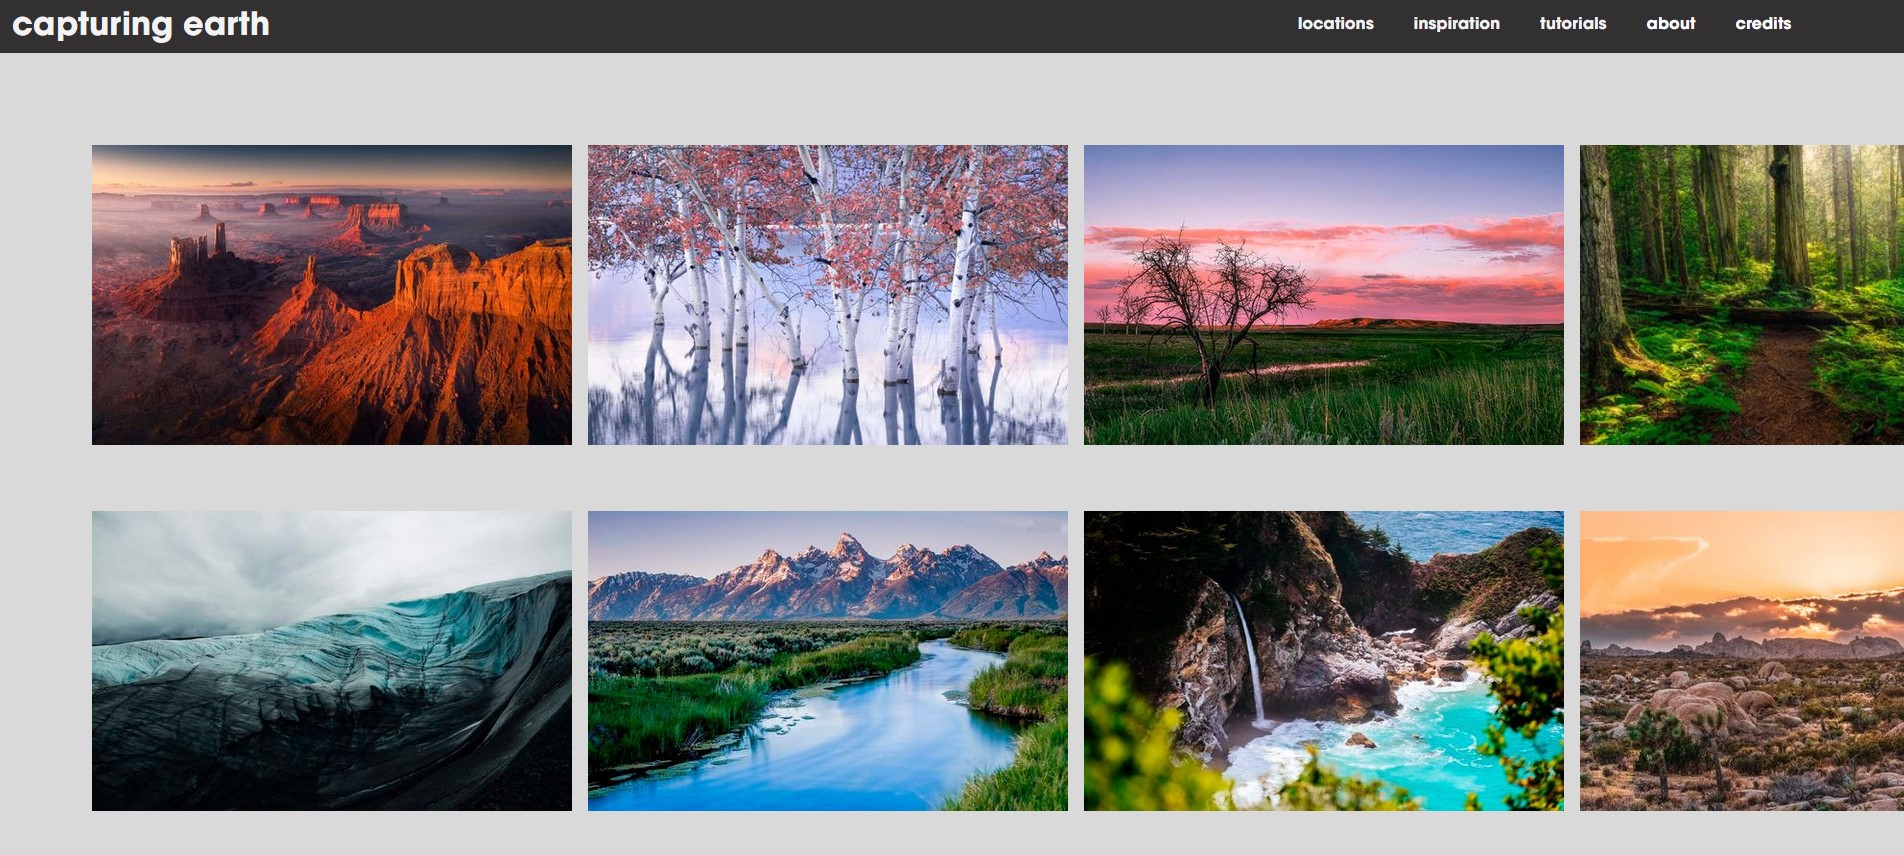The image size is (1904, 855).
Task: Open the credits page link
Action: [1762, 24]
